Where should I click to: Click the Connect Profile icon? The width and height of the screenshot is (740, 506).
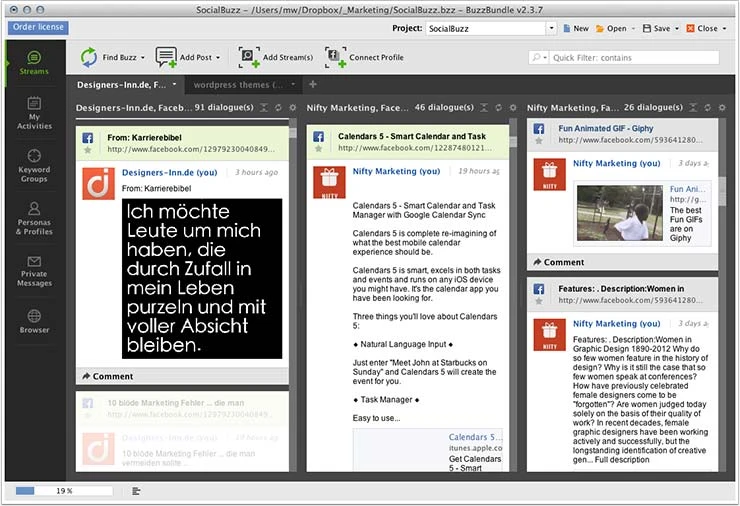coord(336,57)
